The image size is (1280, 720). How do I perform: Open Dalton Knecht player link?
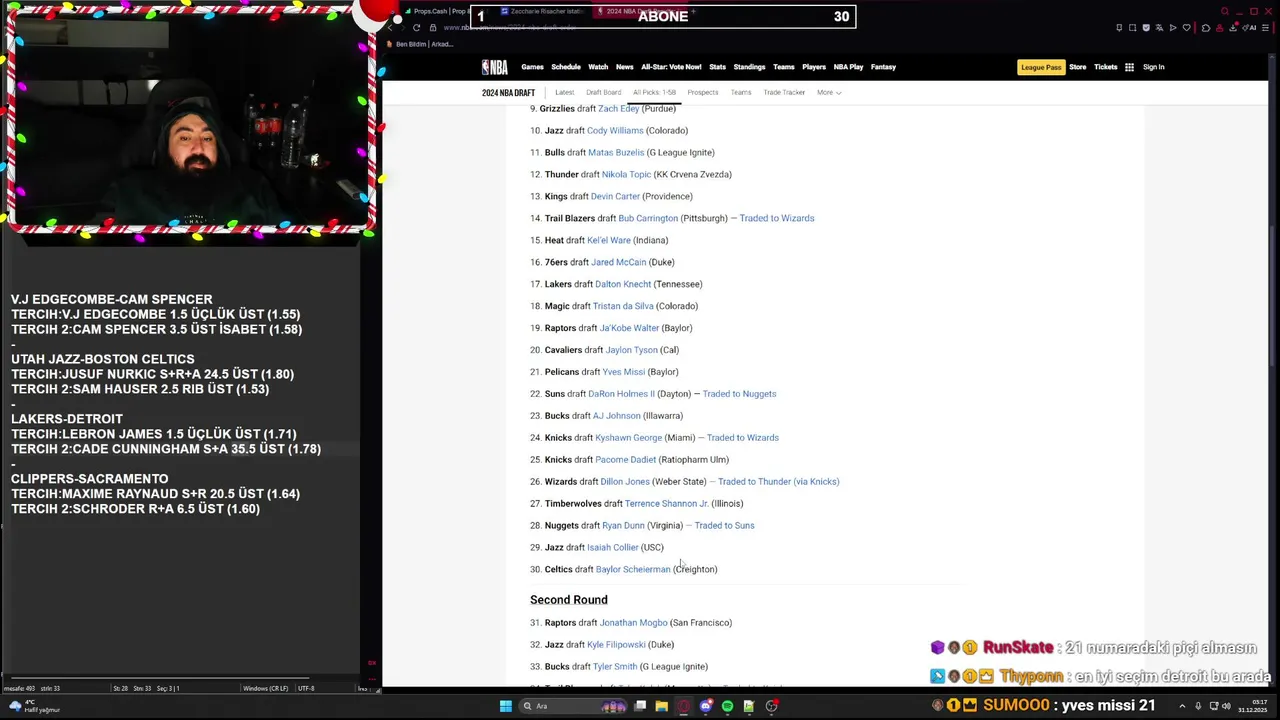click(x=623, y=284)
